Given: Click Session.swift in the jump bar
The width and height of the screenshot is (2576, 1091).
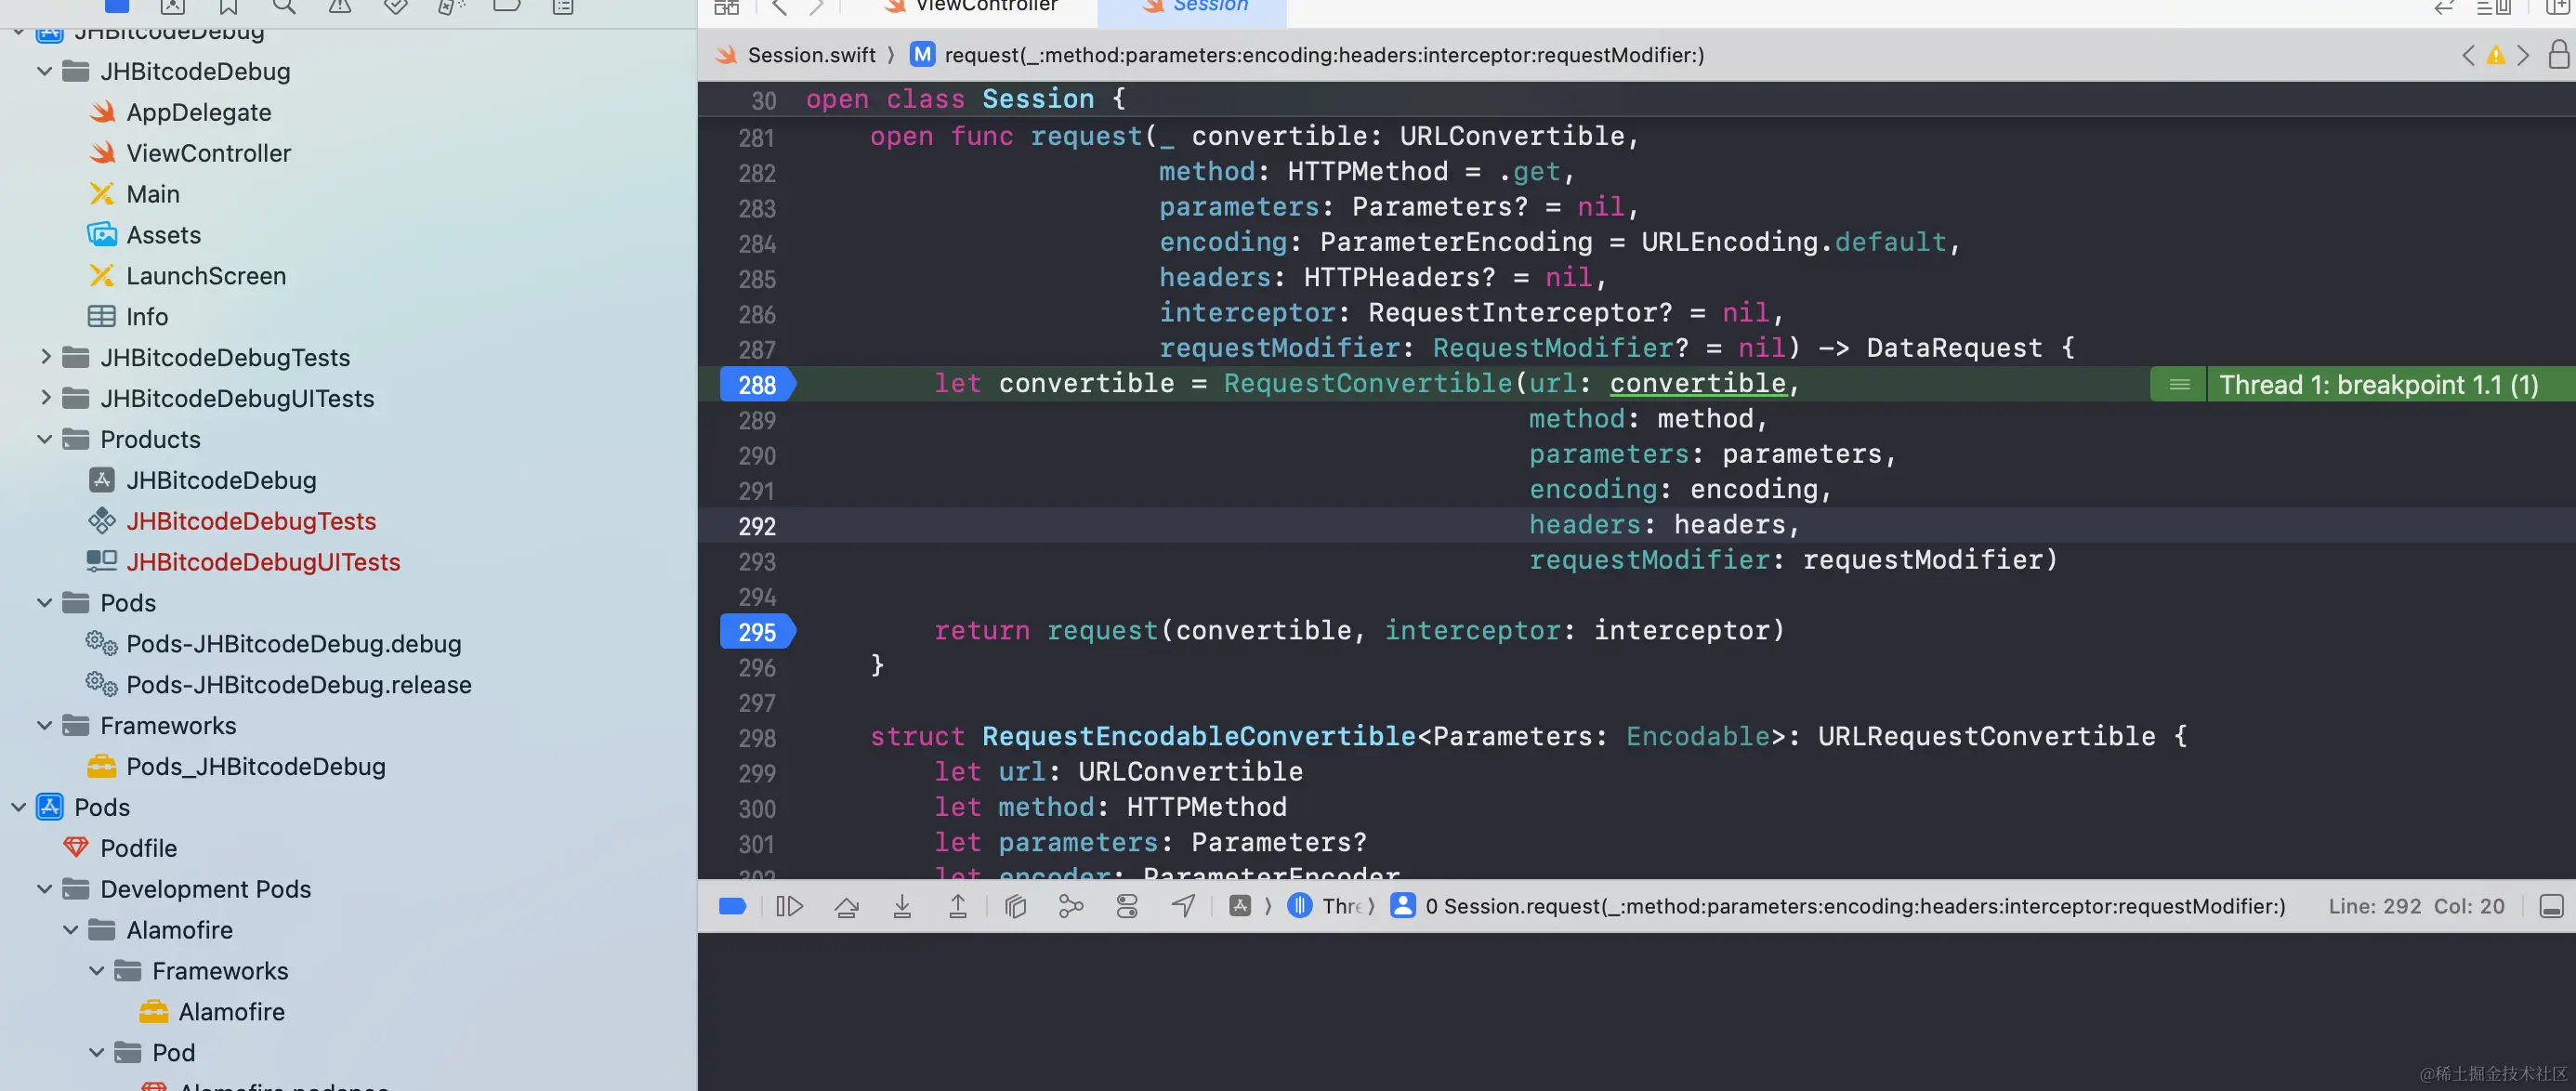Looking at the screenshot, I should pyautogui.click(x=811, y=55).
